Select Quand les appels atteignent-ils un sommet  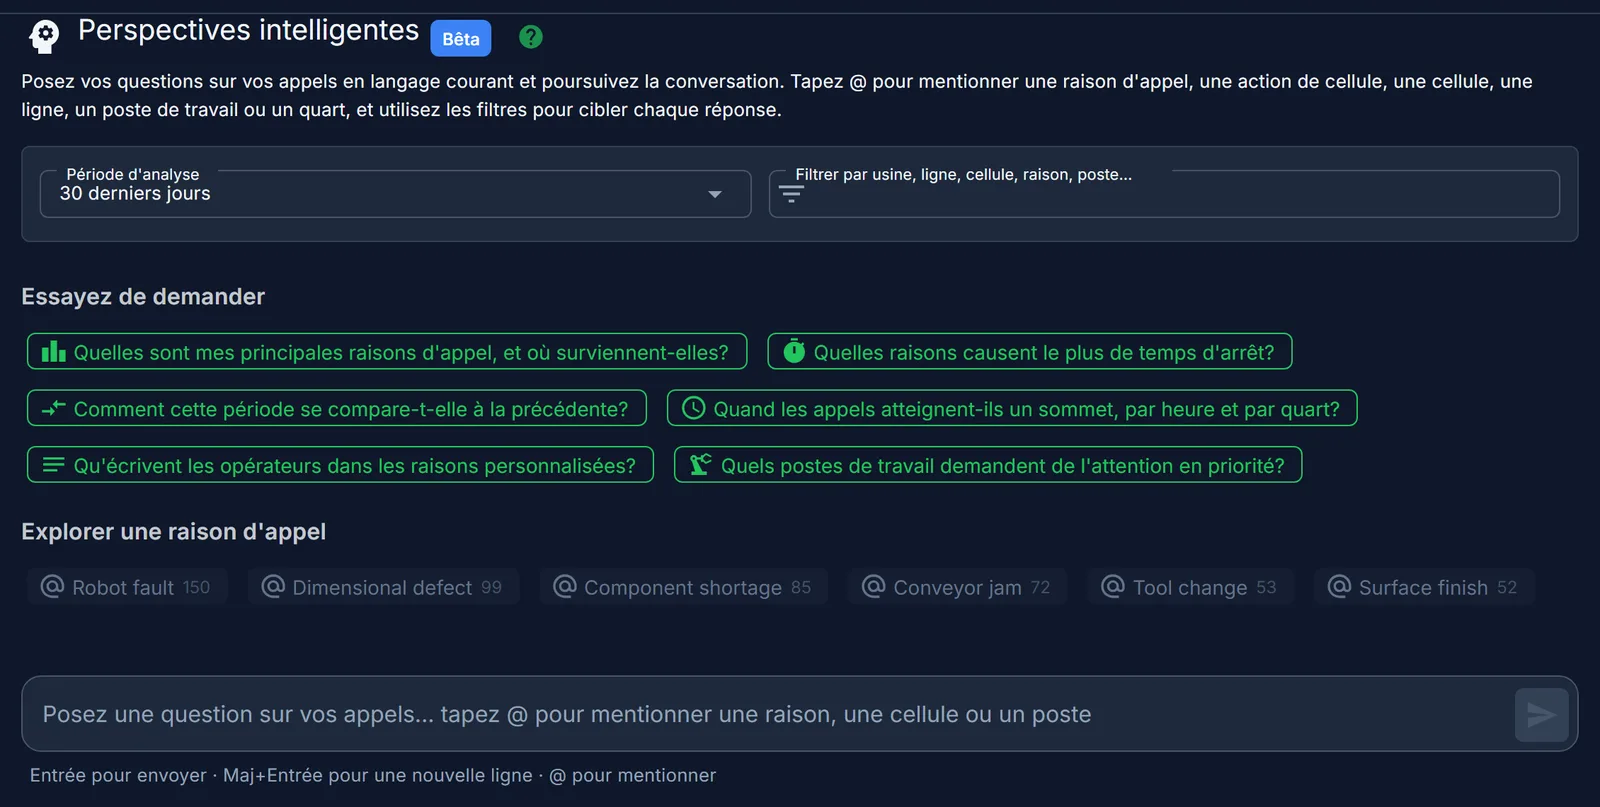pyautogui.click(x=1012, y=408)
